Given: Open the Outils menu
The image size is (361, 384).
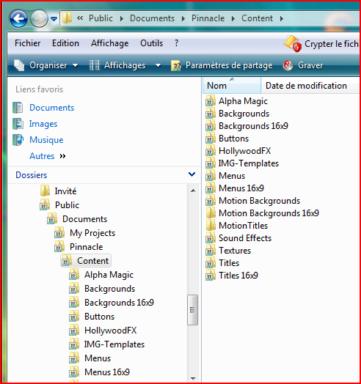Looking at the screenshot, I should tap(152, 43).
